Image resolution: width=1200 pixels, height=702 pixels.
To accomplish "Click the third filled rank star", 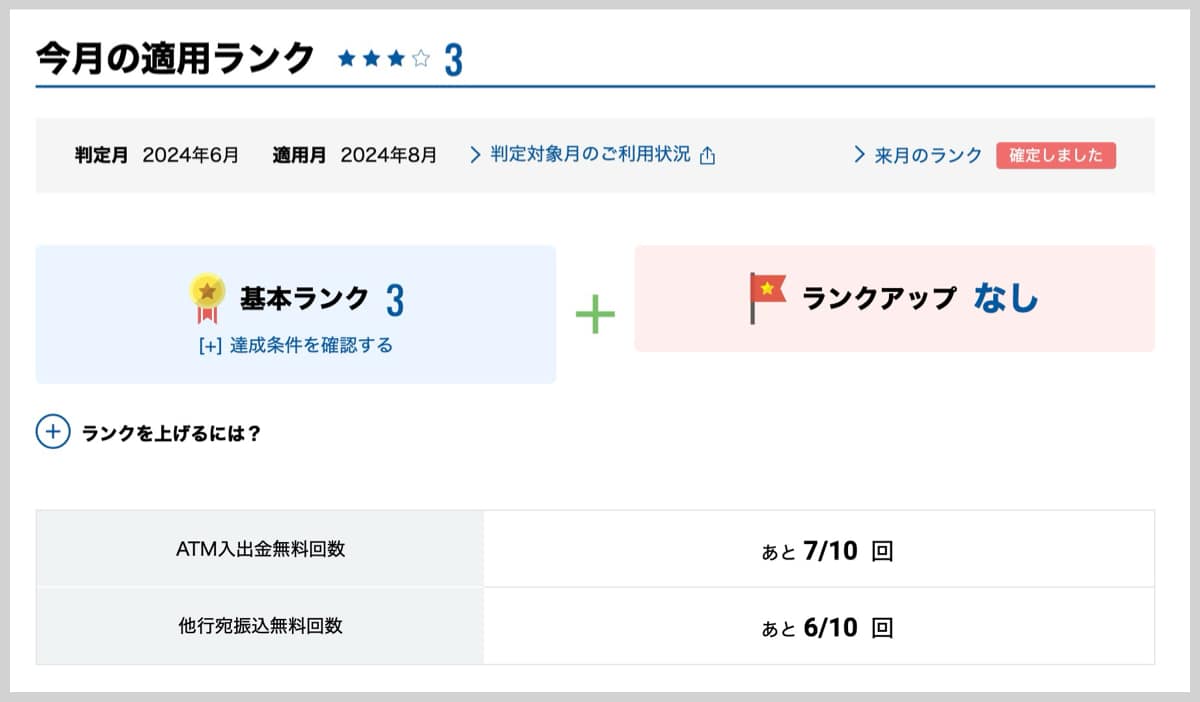I will [x=395, y=58].
